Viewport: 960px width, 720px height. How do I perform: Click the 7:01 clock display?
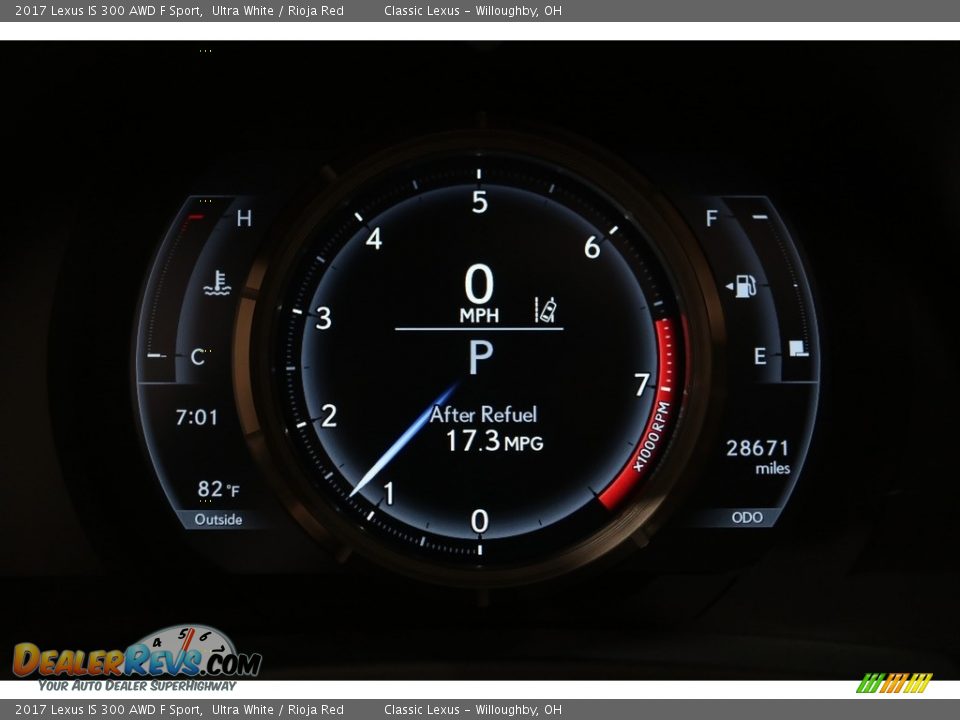(x=197, y=417)
